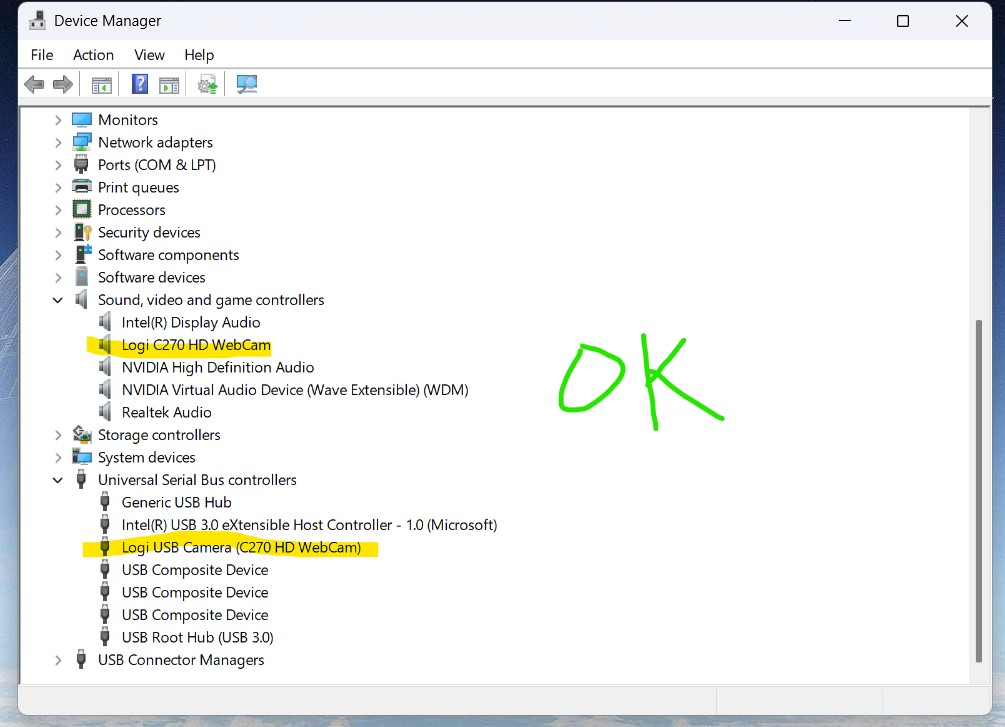Click the Show/Hide Action Pane toolbar icon

(169, 85)
